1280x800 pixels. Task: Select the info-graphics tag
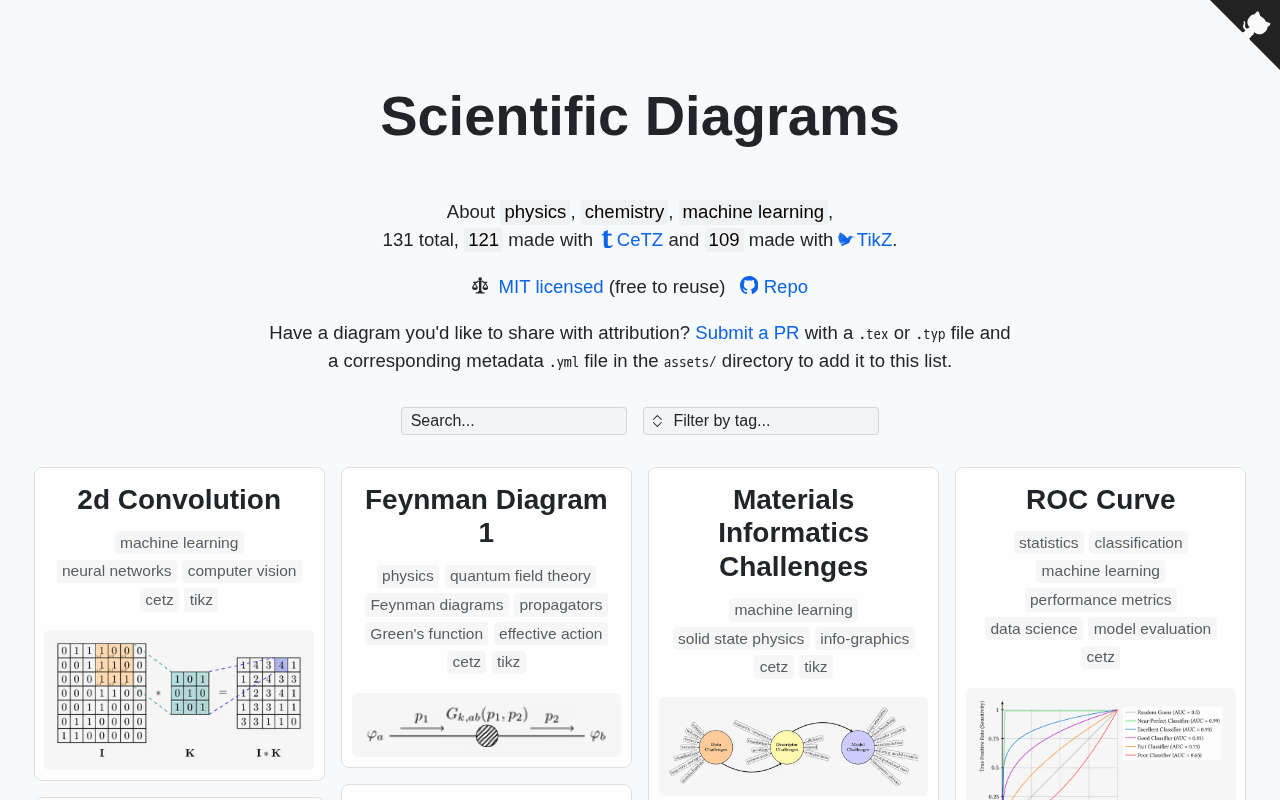(864, 639)
